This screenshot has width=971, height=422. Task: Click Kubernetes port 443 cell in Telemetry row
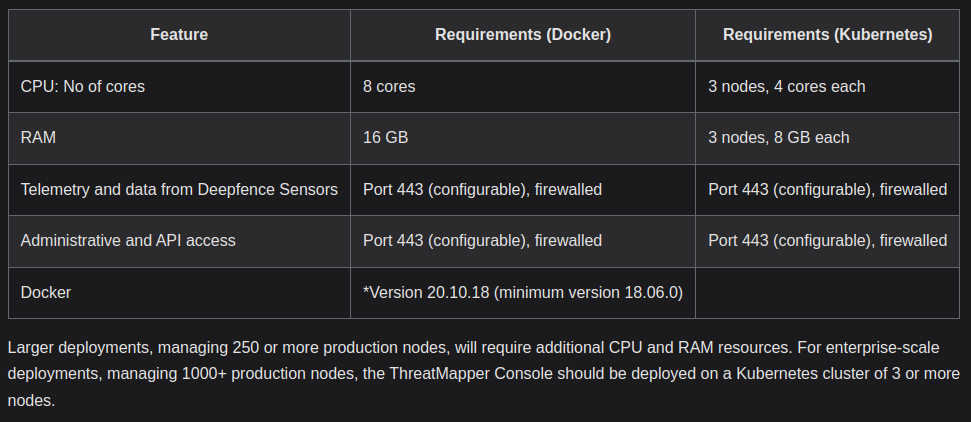827,190
